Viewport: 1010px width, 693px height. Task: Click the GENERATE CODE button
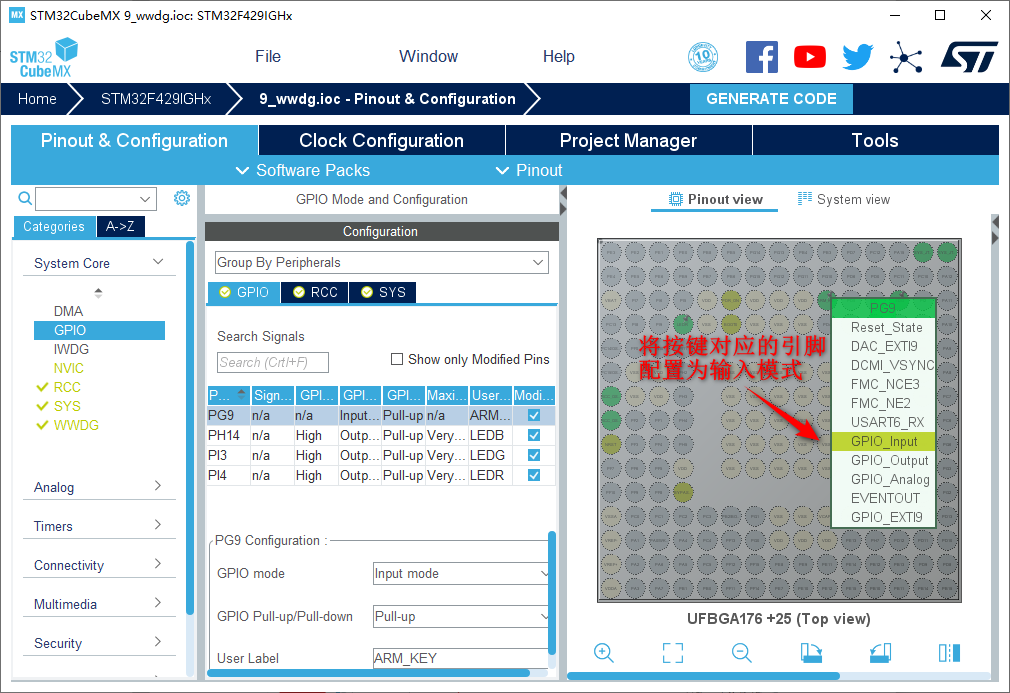point(771,99)
